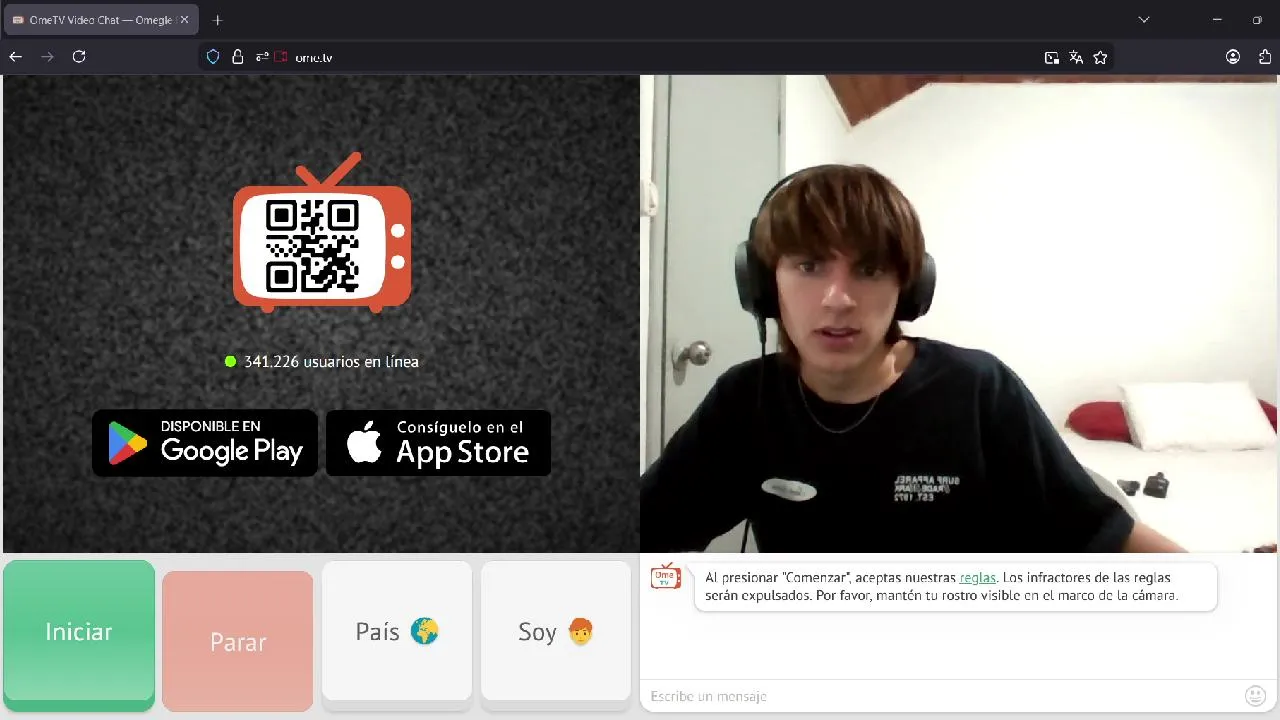Open the emoji picker smiley icon
Image resolution: width=1280 pixels, height=720 pixels.
[x=1256, y=696]
